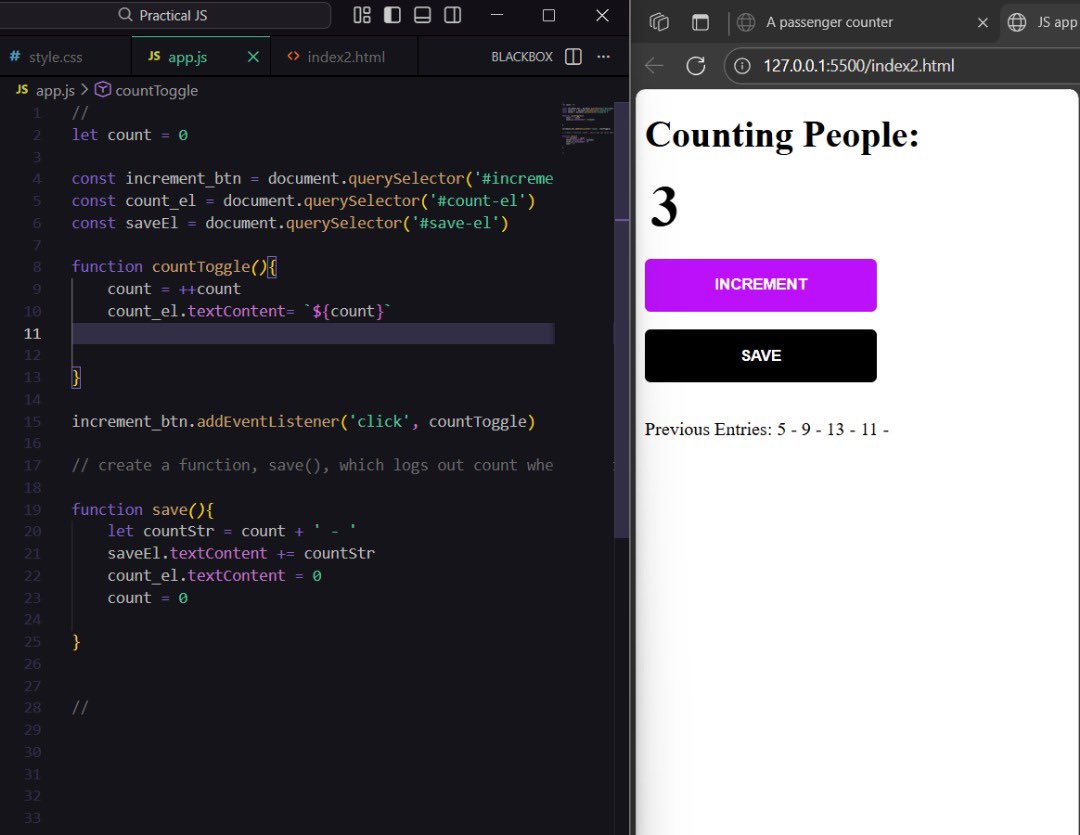Open the Customize Layout icon in title bar
Viewport: 1080px width, 835px height.
tap(362, 15)
